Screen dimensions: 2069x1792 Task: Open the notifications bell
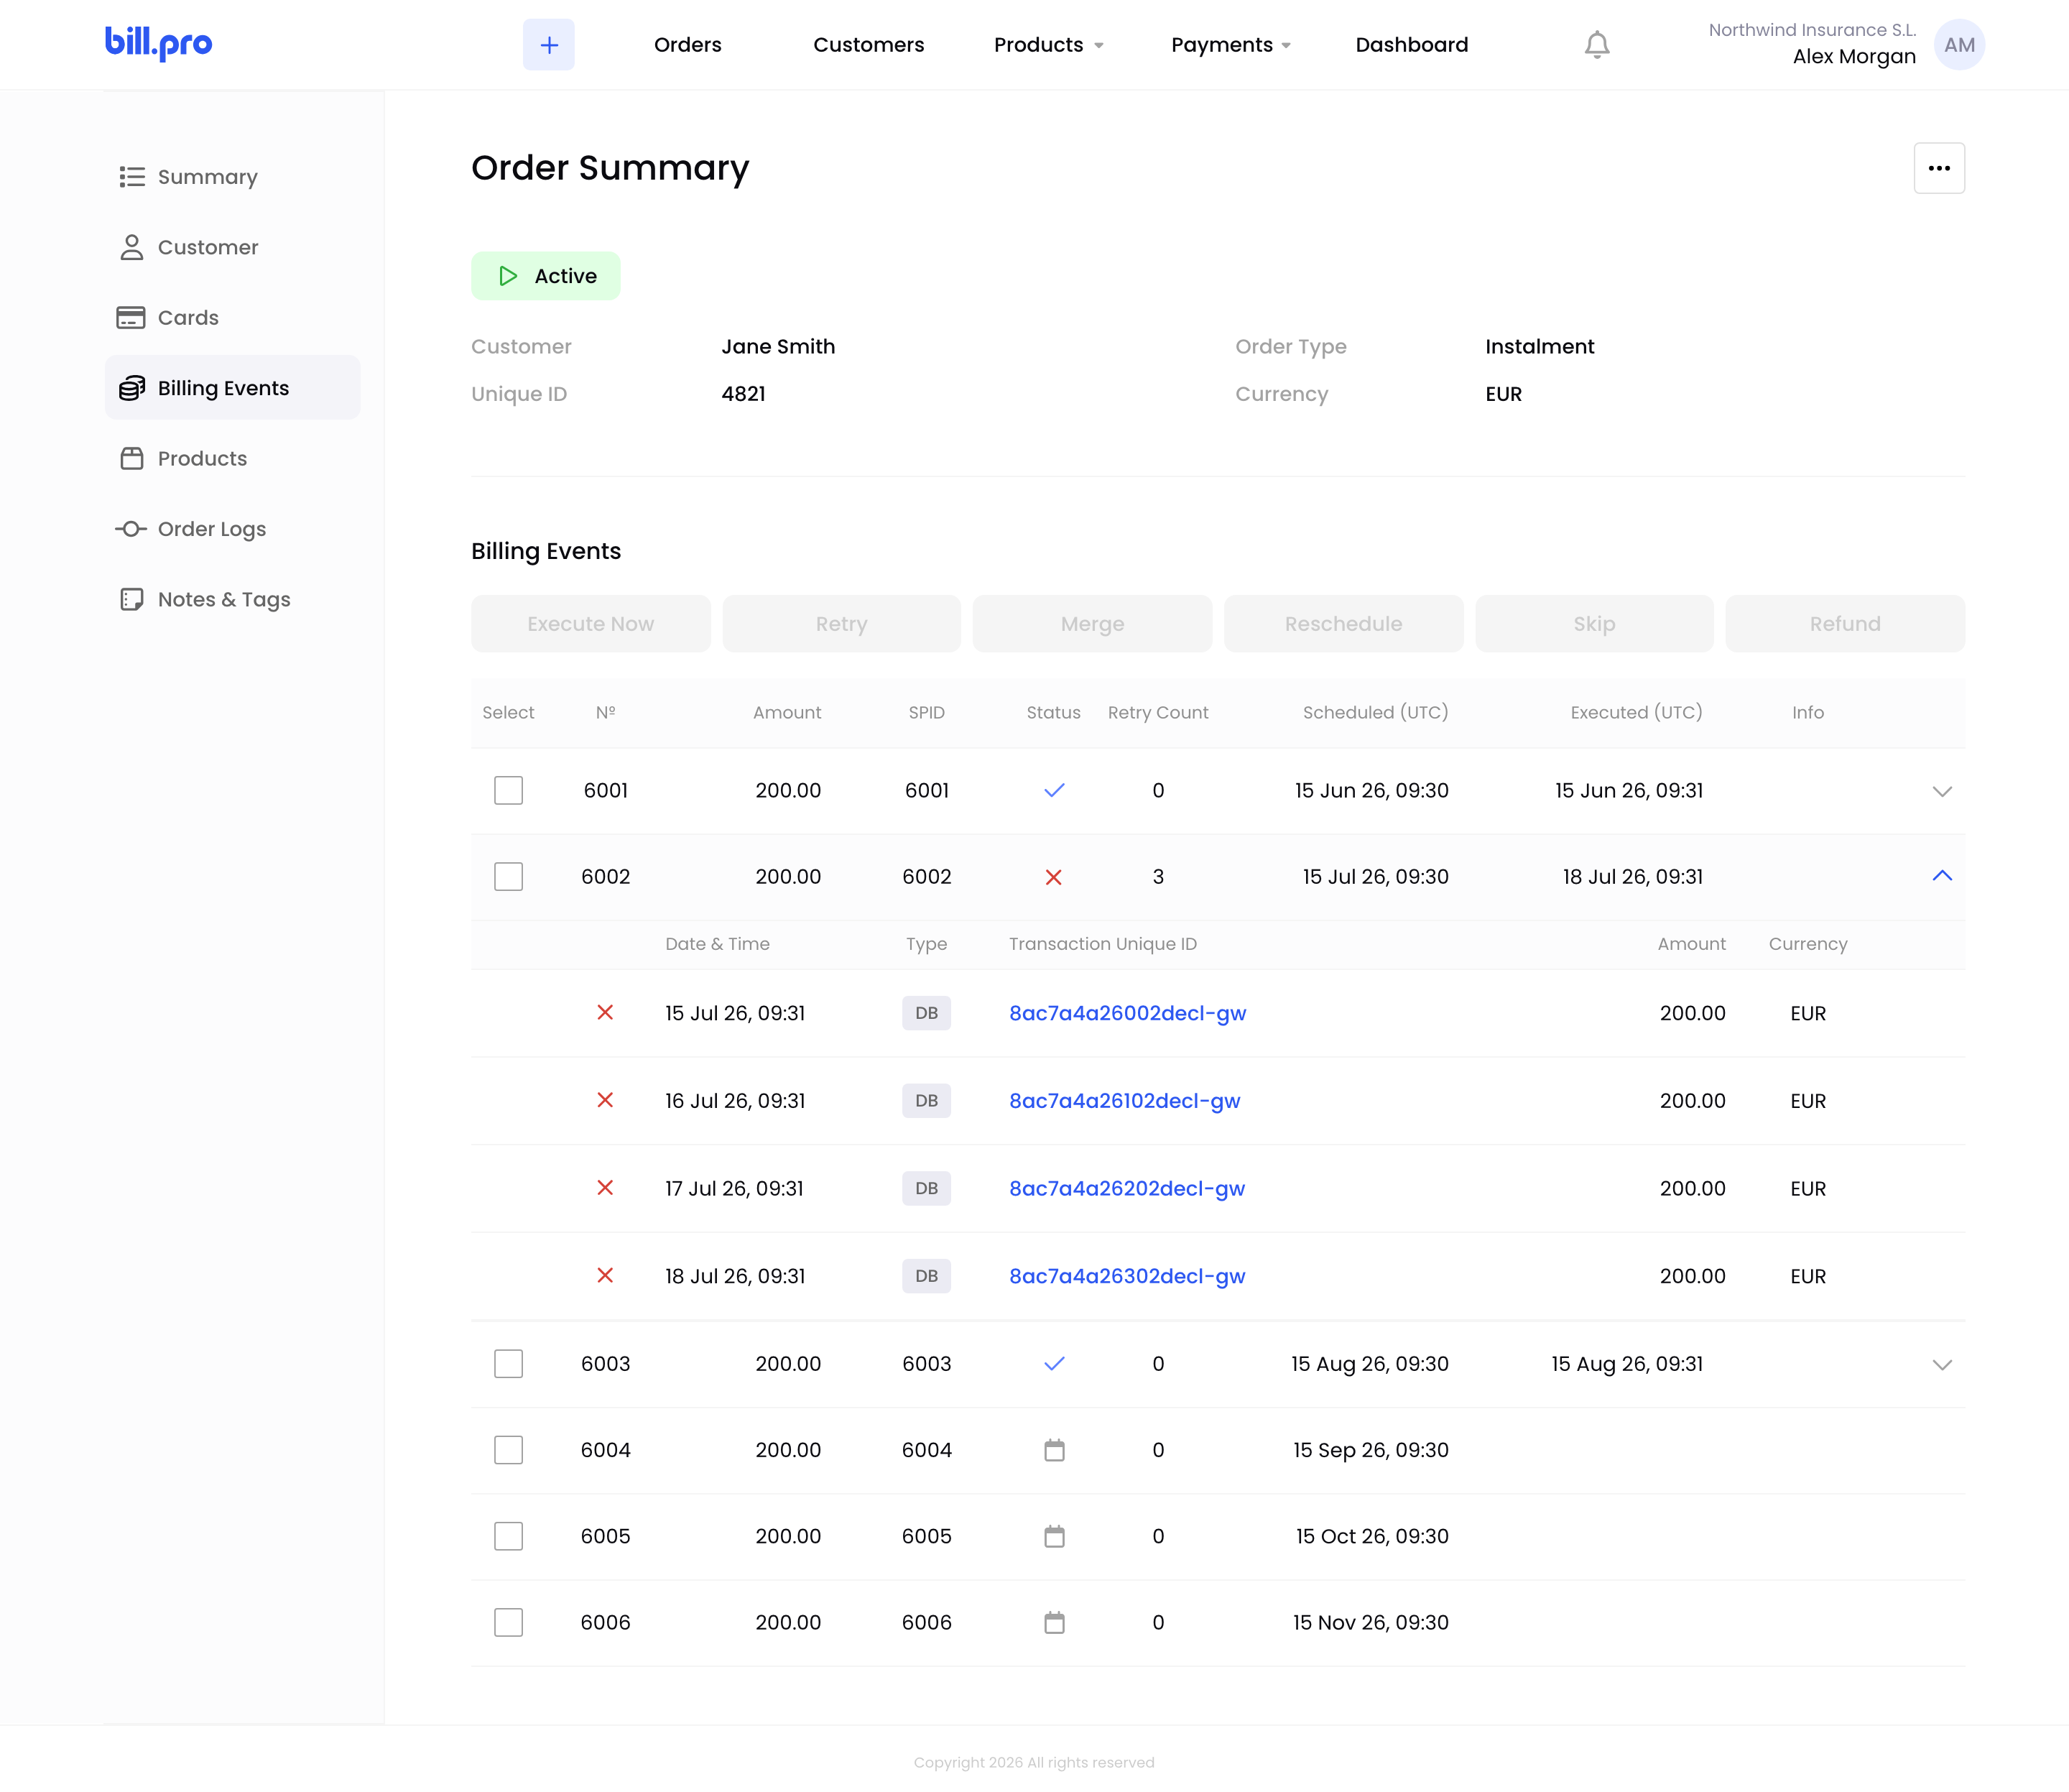(x=1597, y=44)
